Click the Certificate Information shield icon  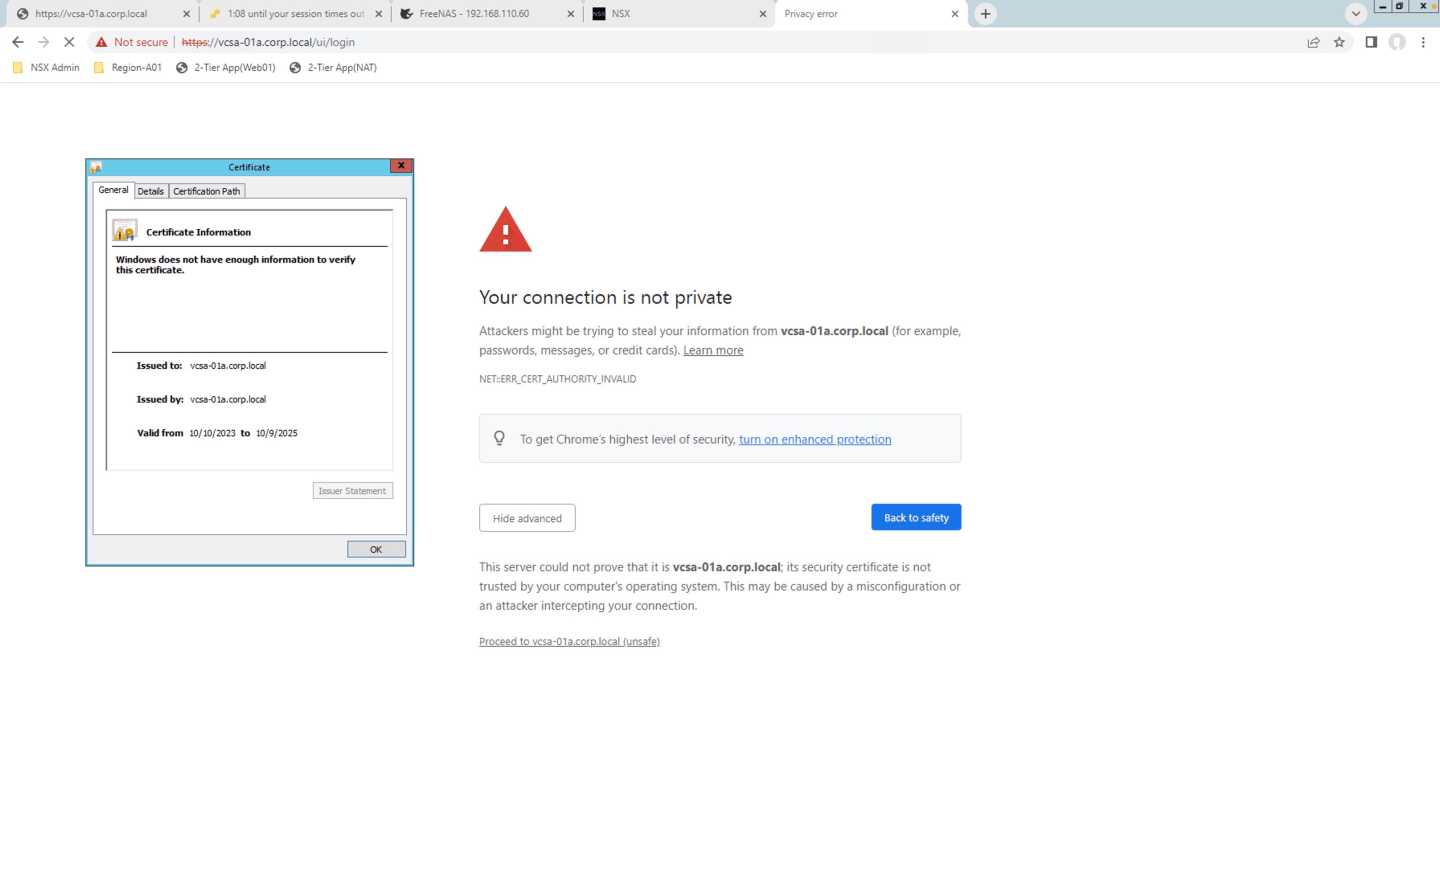pyautogui.click(x=124, y=231)
